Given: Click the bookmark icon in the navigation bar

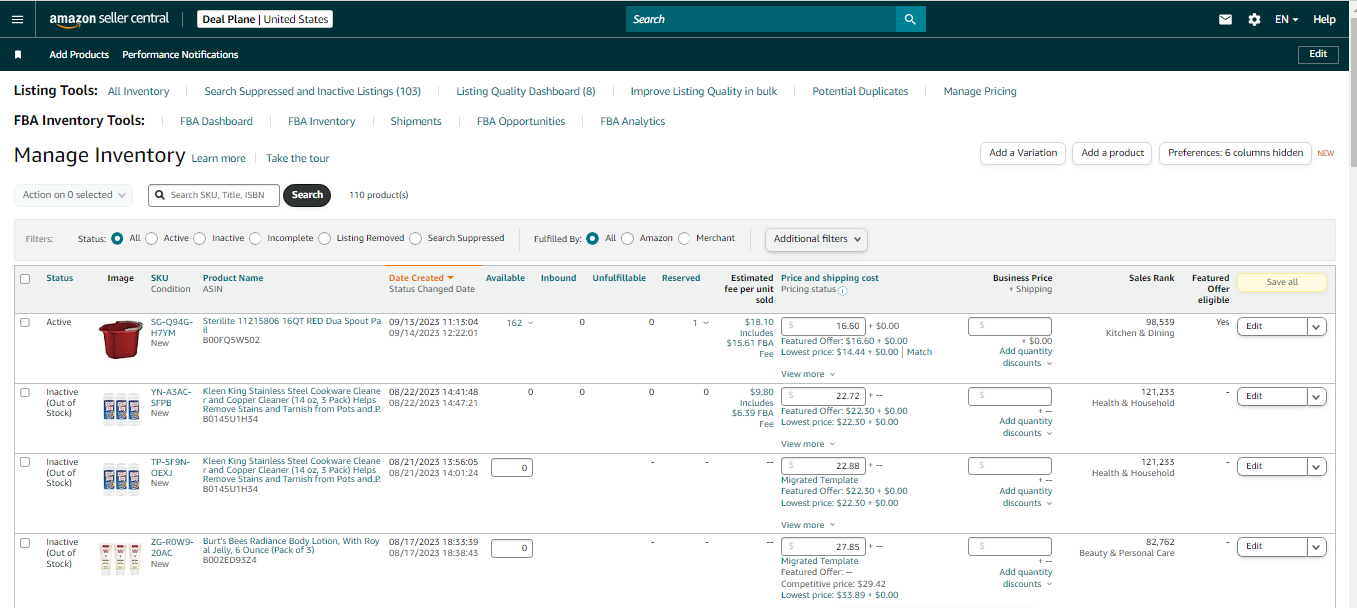Looking at the screenshot, I should (x=17, y=54).
